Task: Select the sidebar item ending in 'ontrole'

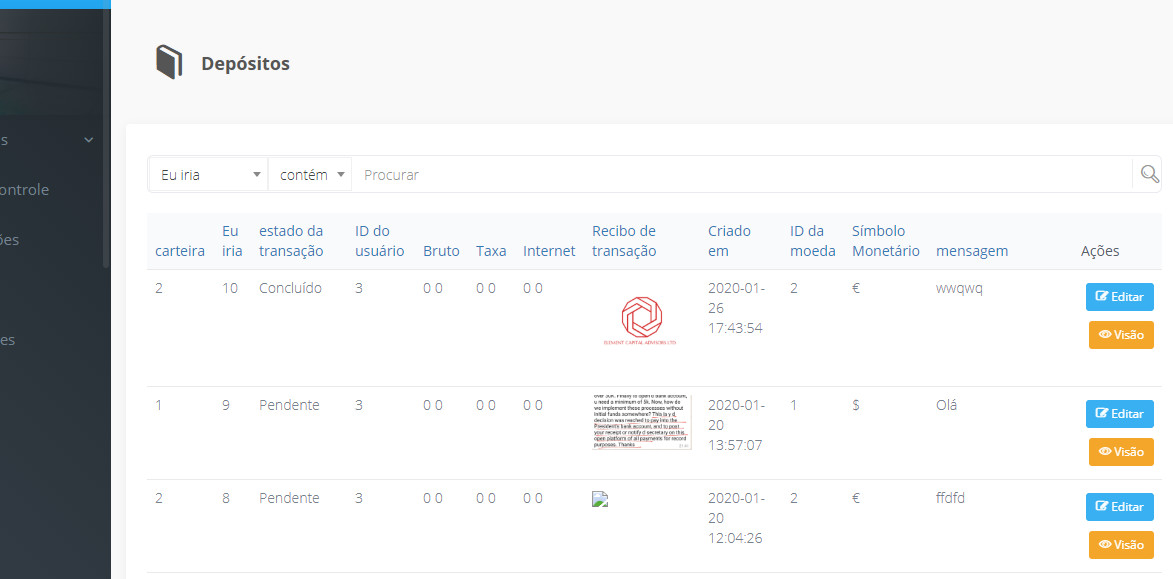Action: point(25,189)
